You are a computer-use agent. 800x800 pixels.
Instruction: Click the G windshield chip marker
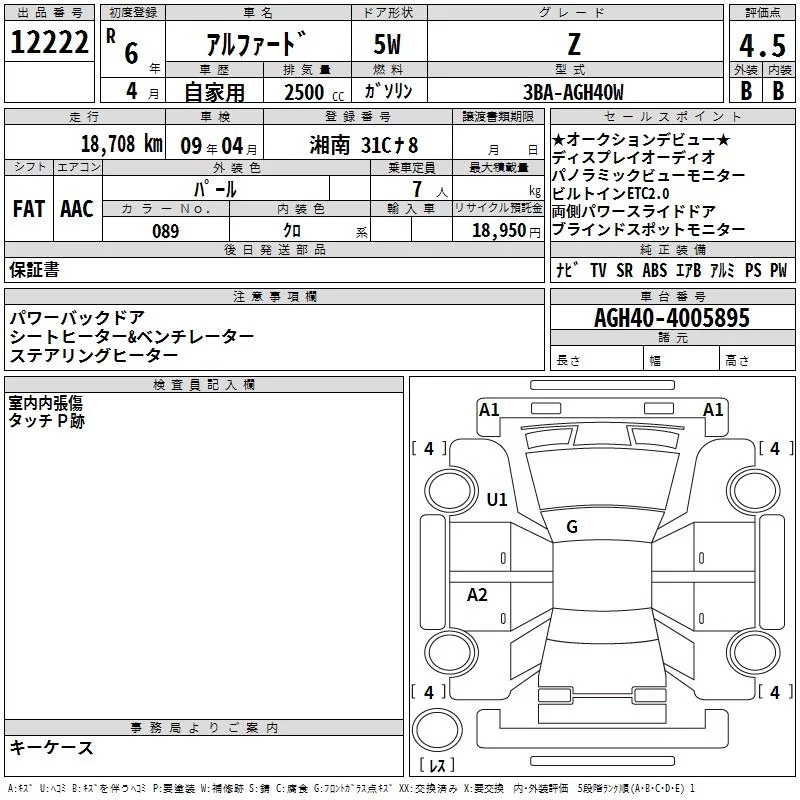(x=572, y=527)
